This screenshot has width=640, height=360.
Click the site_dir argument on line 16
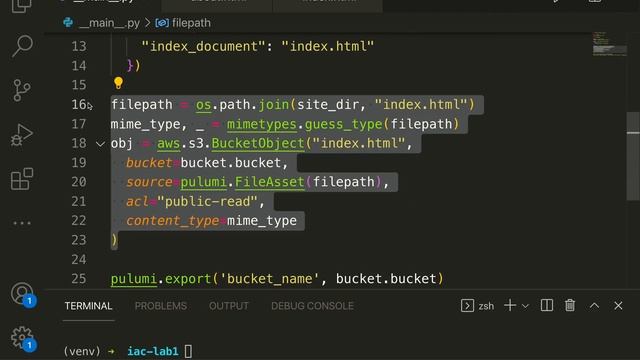[x=327, y=104]
